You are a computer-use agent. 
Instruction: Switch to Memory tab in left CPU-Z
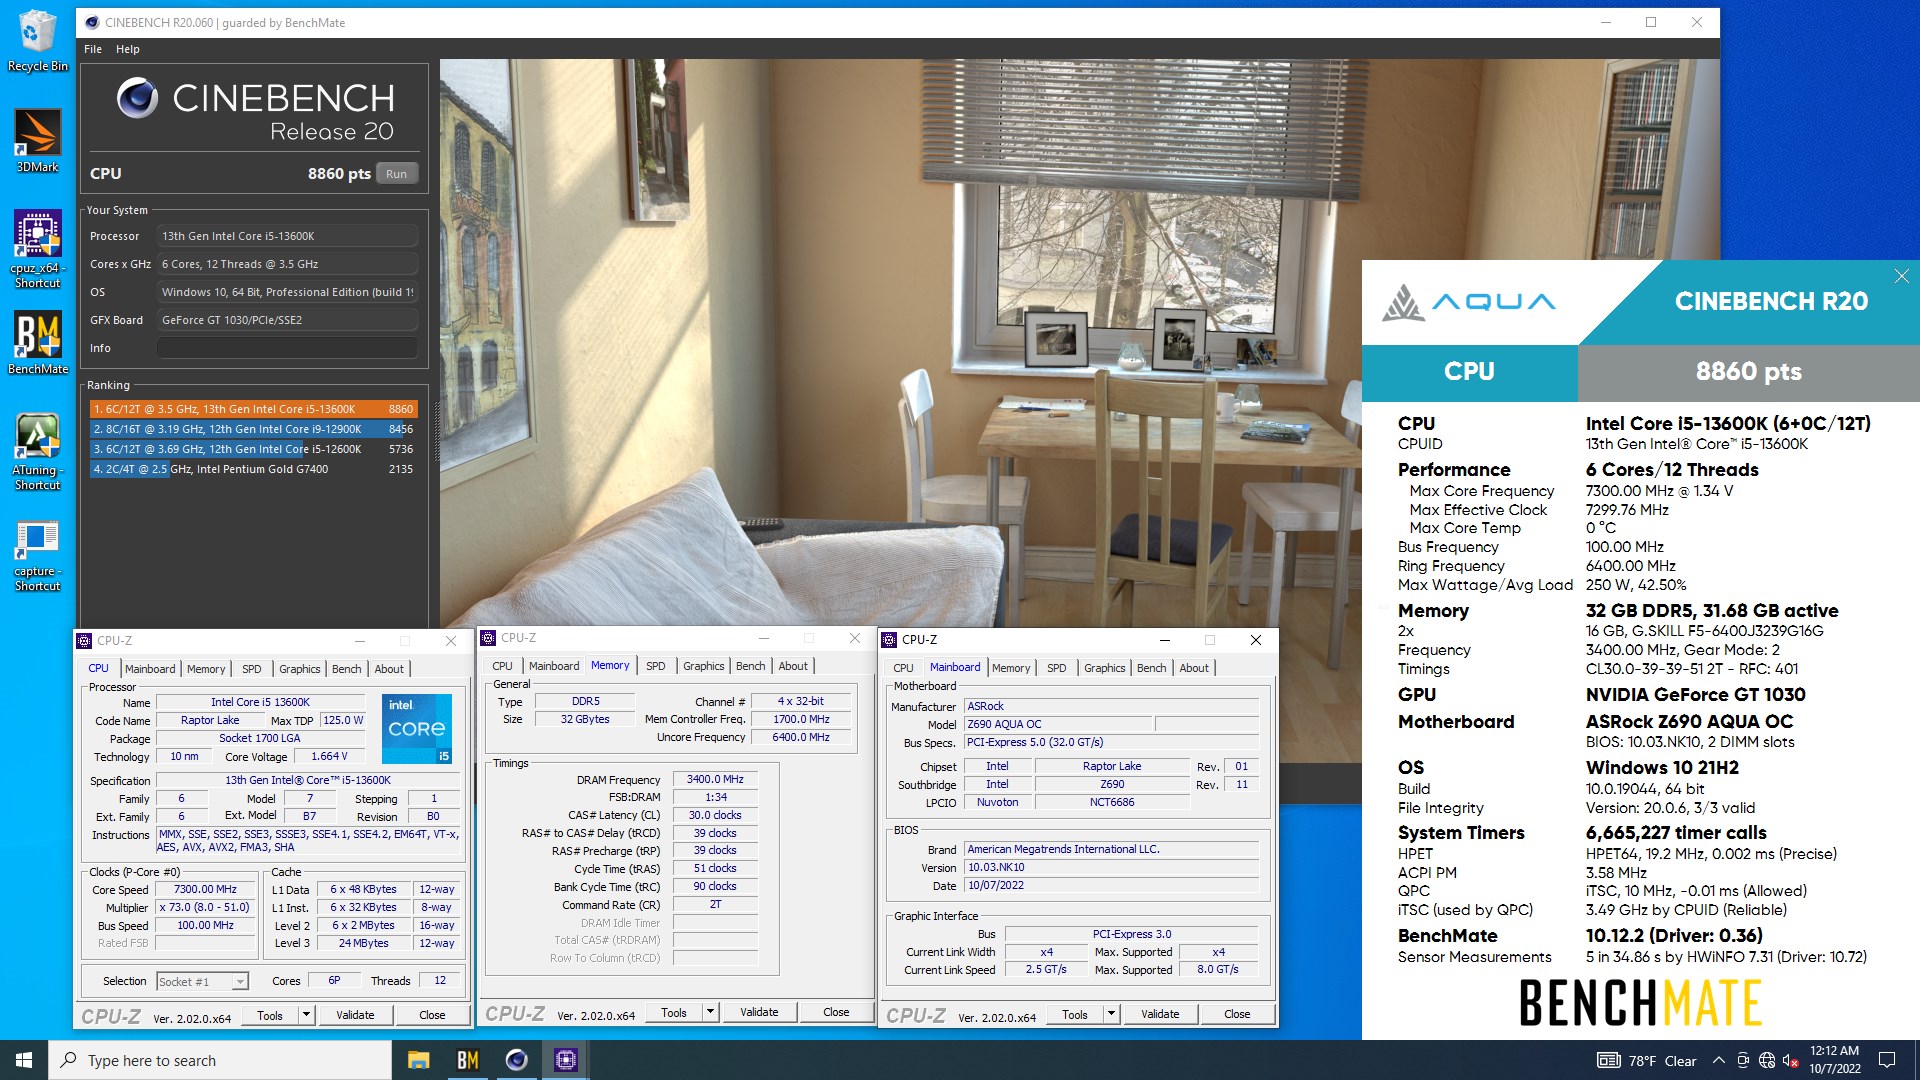(206, 669)
